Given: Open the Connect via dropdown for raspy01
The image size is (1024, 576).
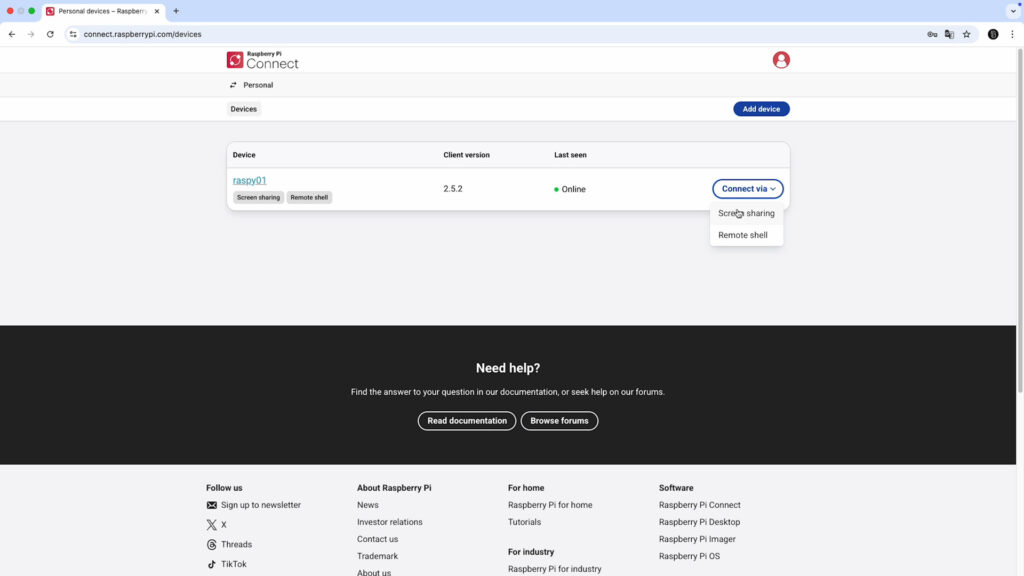Looking at the screenshot, I should pos(747,188).
